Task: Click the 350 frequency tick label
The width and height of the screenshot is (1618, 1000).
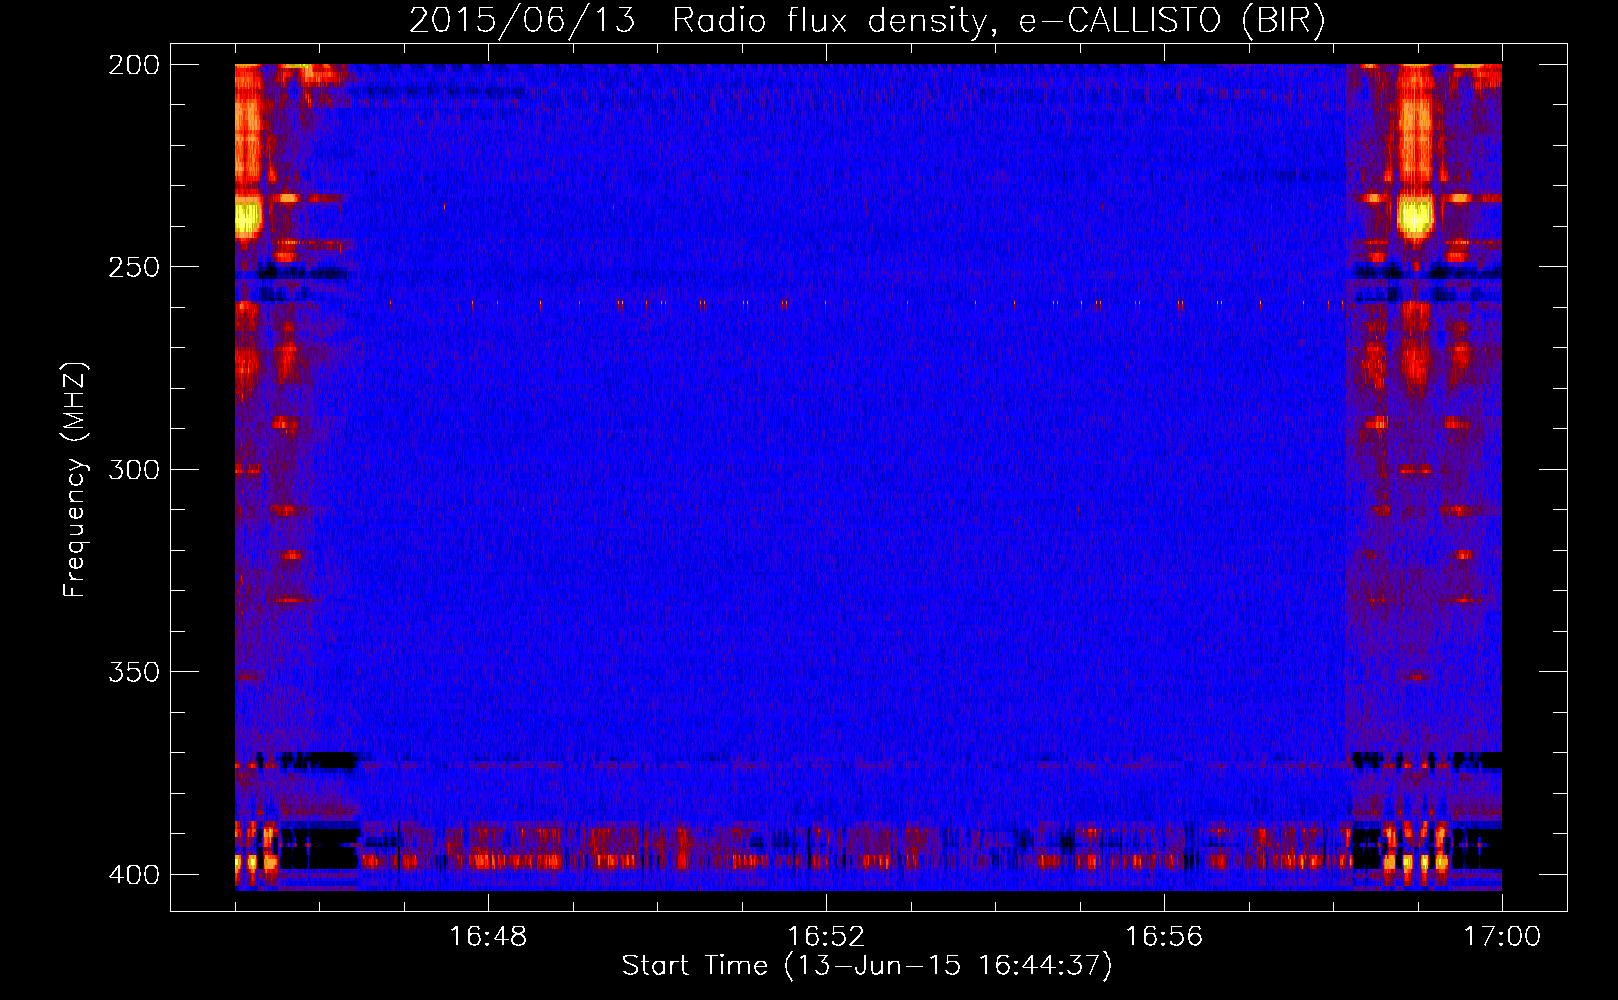Action: [134, 672]
